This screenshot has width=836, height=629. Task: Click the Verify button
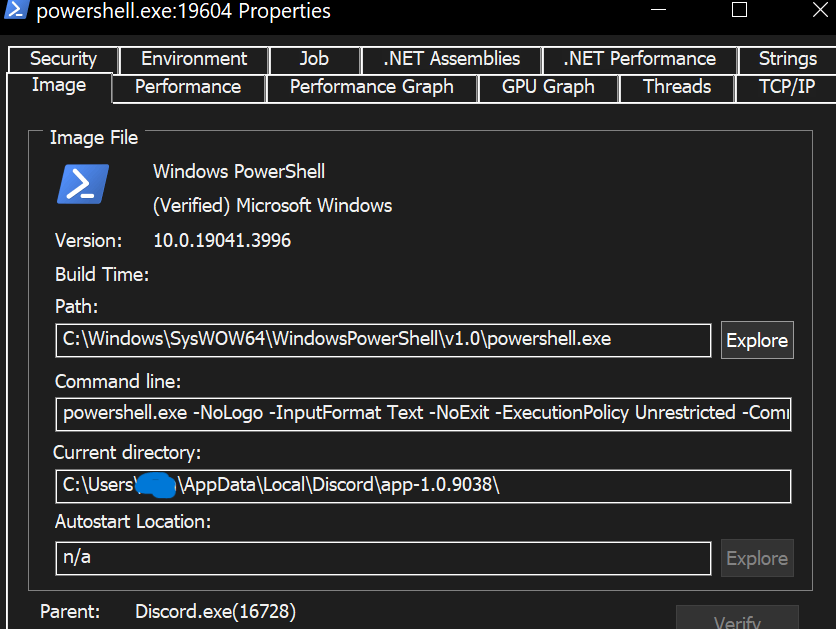coord(737,618)
